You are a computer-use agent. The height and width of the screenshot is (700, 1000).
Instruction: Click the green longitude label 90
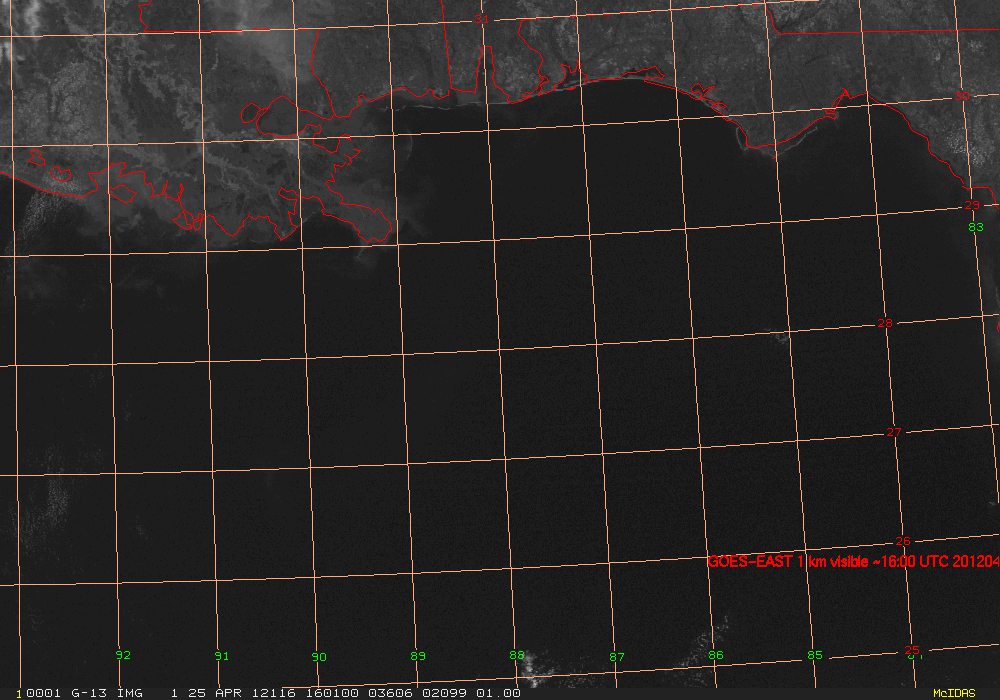pos(319,657)
